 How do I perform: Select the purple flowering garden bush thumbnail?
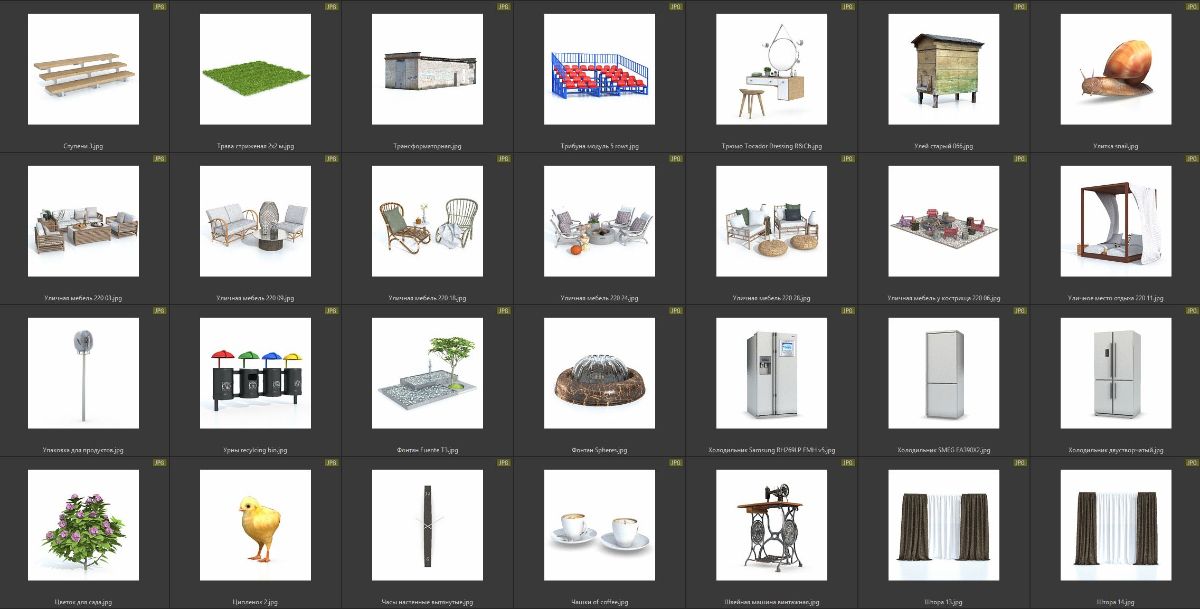pos(83,526)
